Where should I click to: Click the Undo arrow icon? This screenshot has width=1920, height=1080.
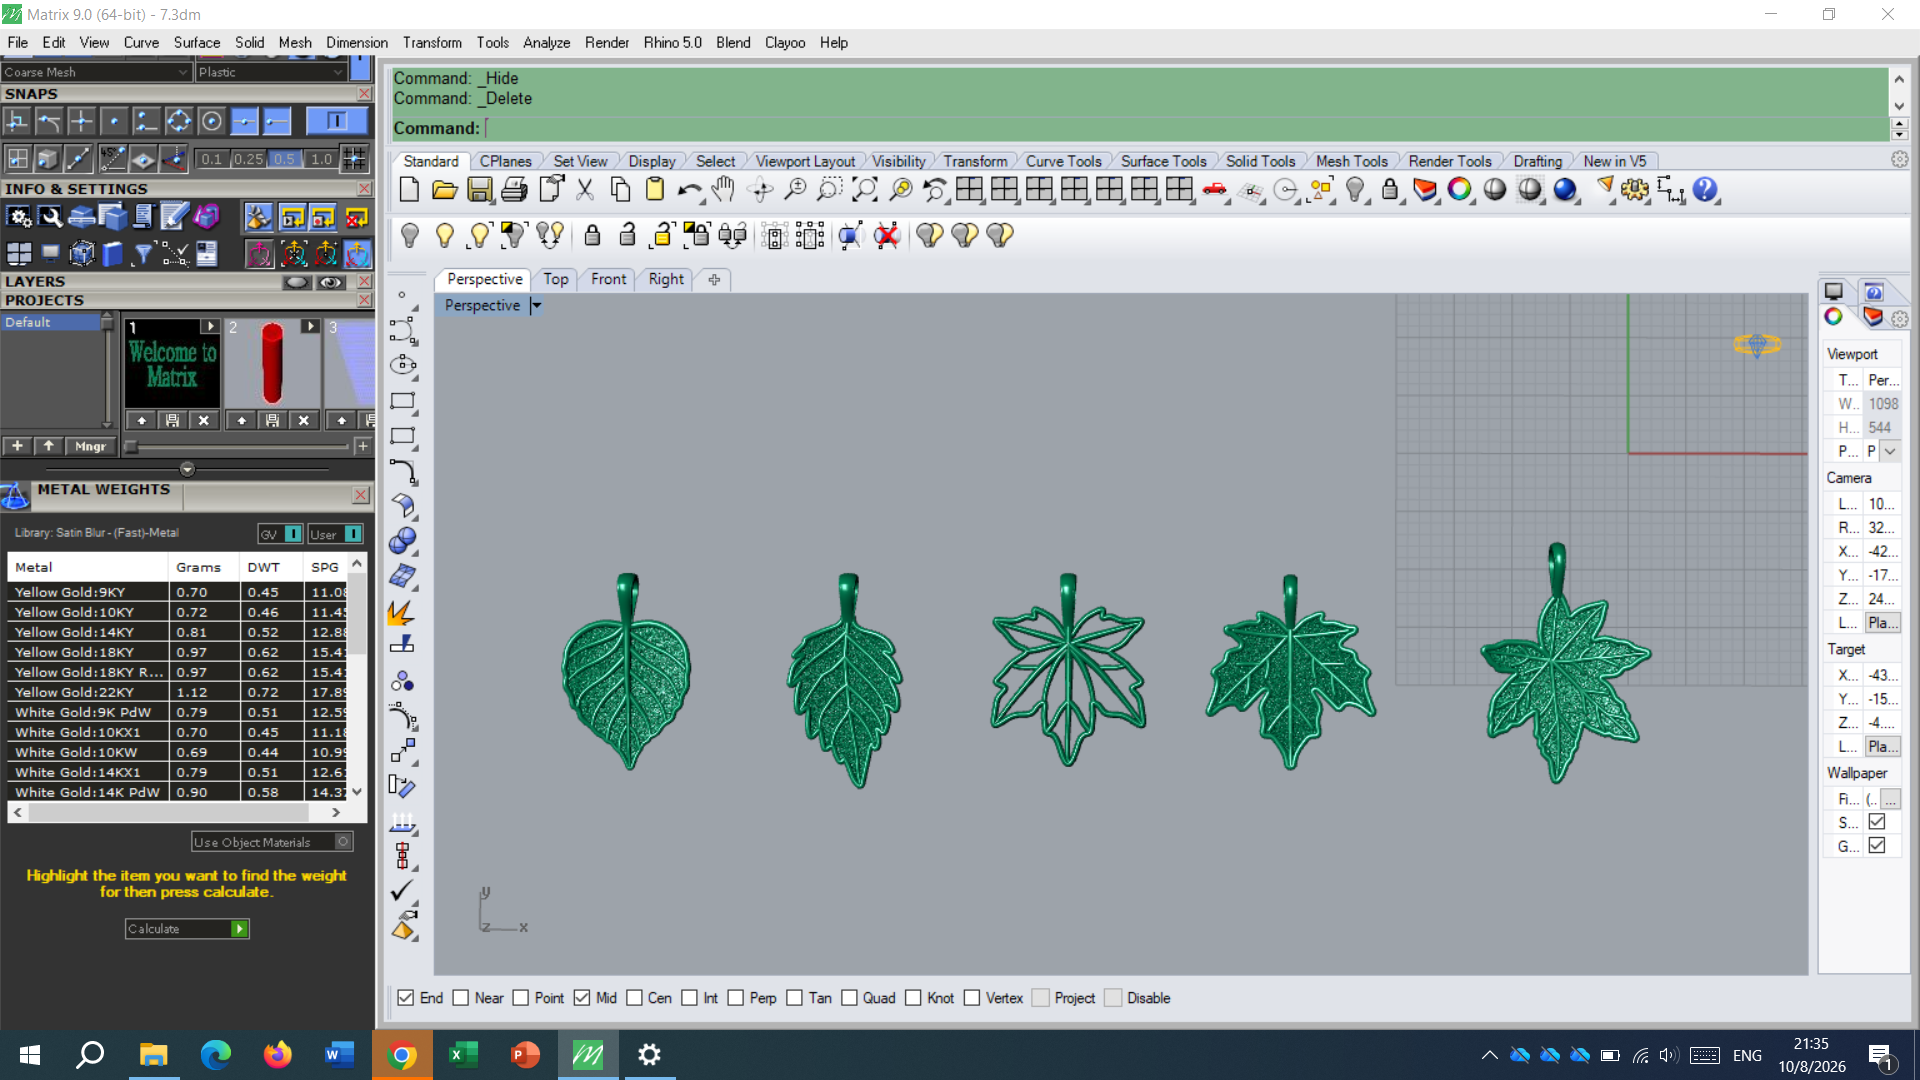click(688, 190)
